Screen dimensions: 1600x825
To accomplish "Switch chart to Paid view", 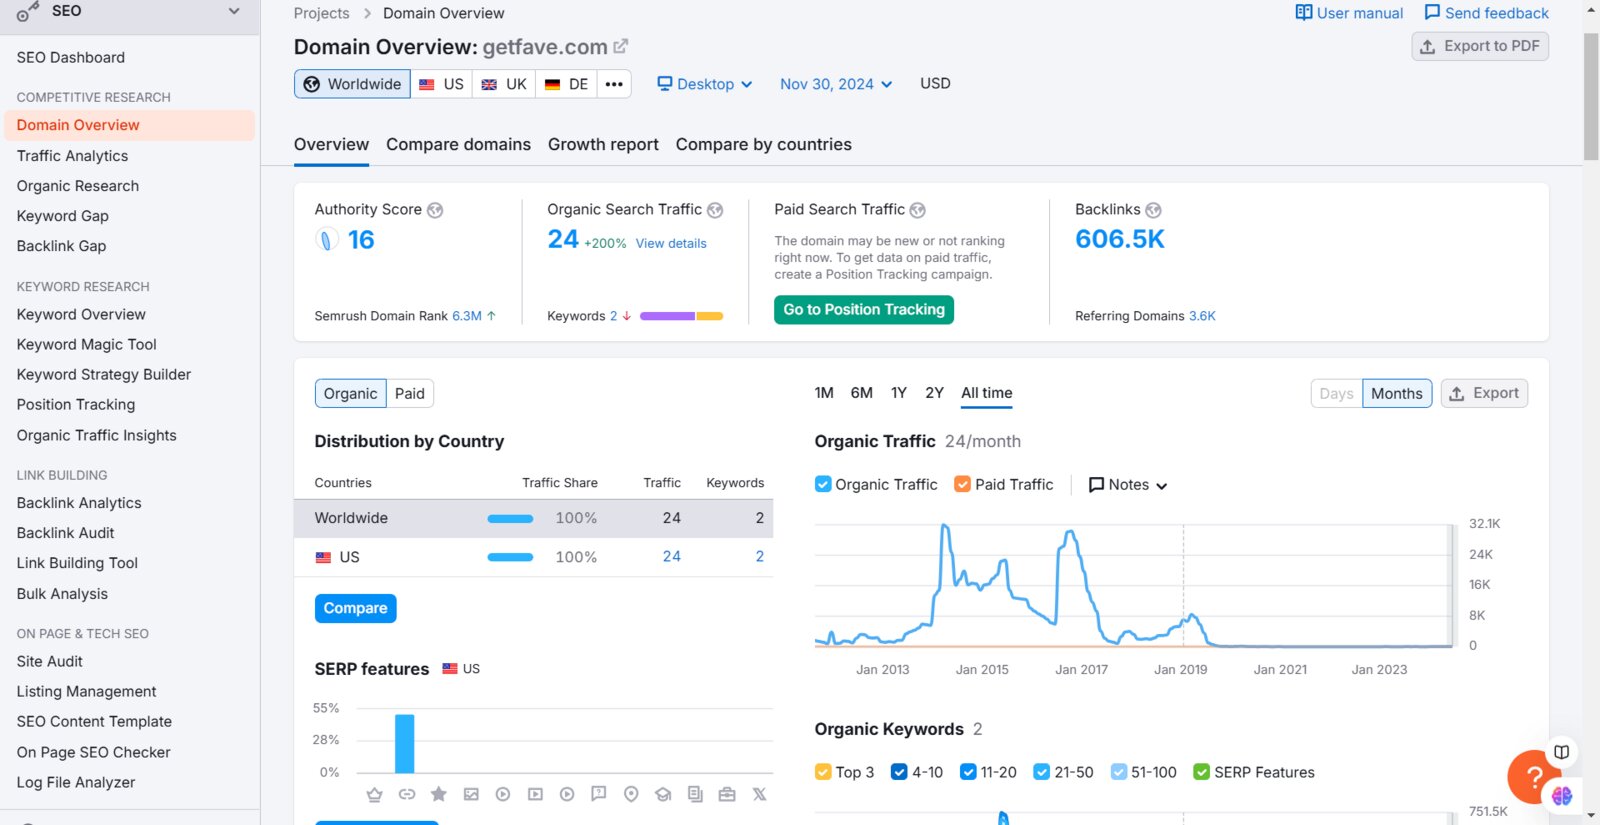I will (x=410, y=394).
